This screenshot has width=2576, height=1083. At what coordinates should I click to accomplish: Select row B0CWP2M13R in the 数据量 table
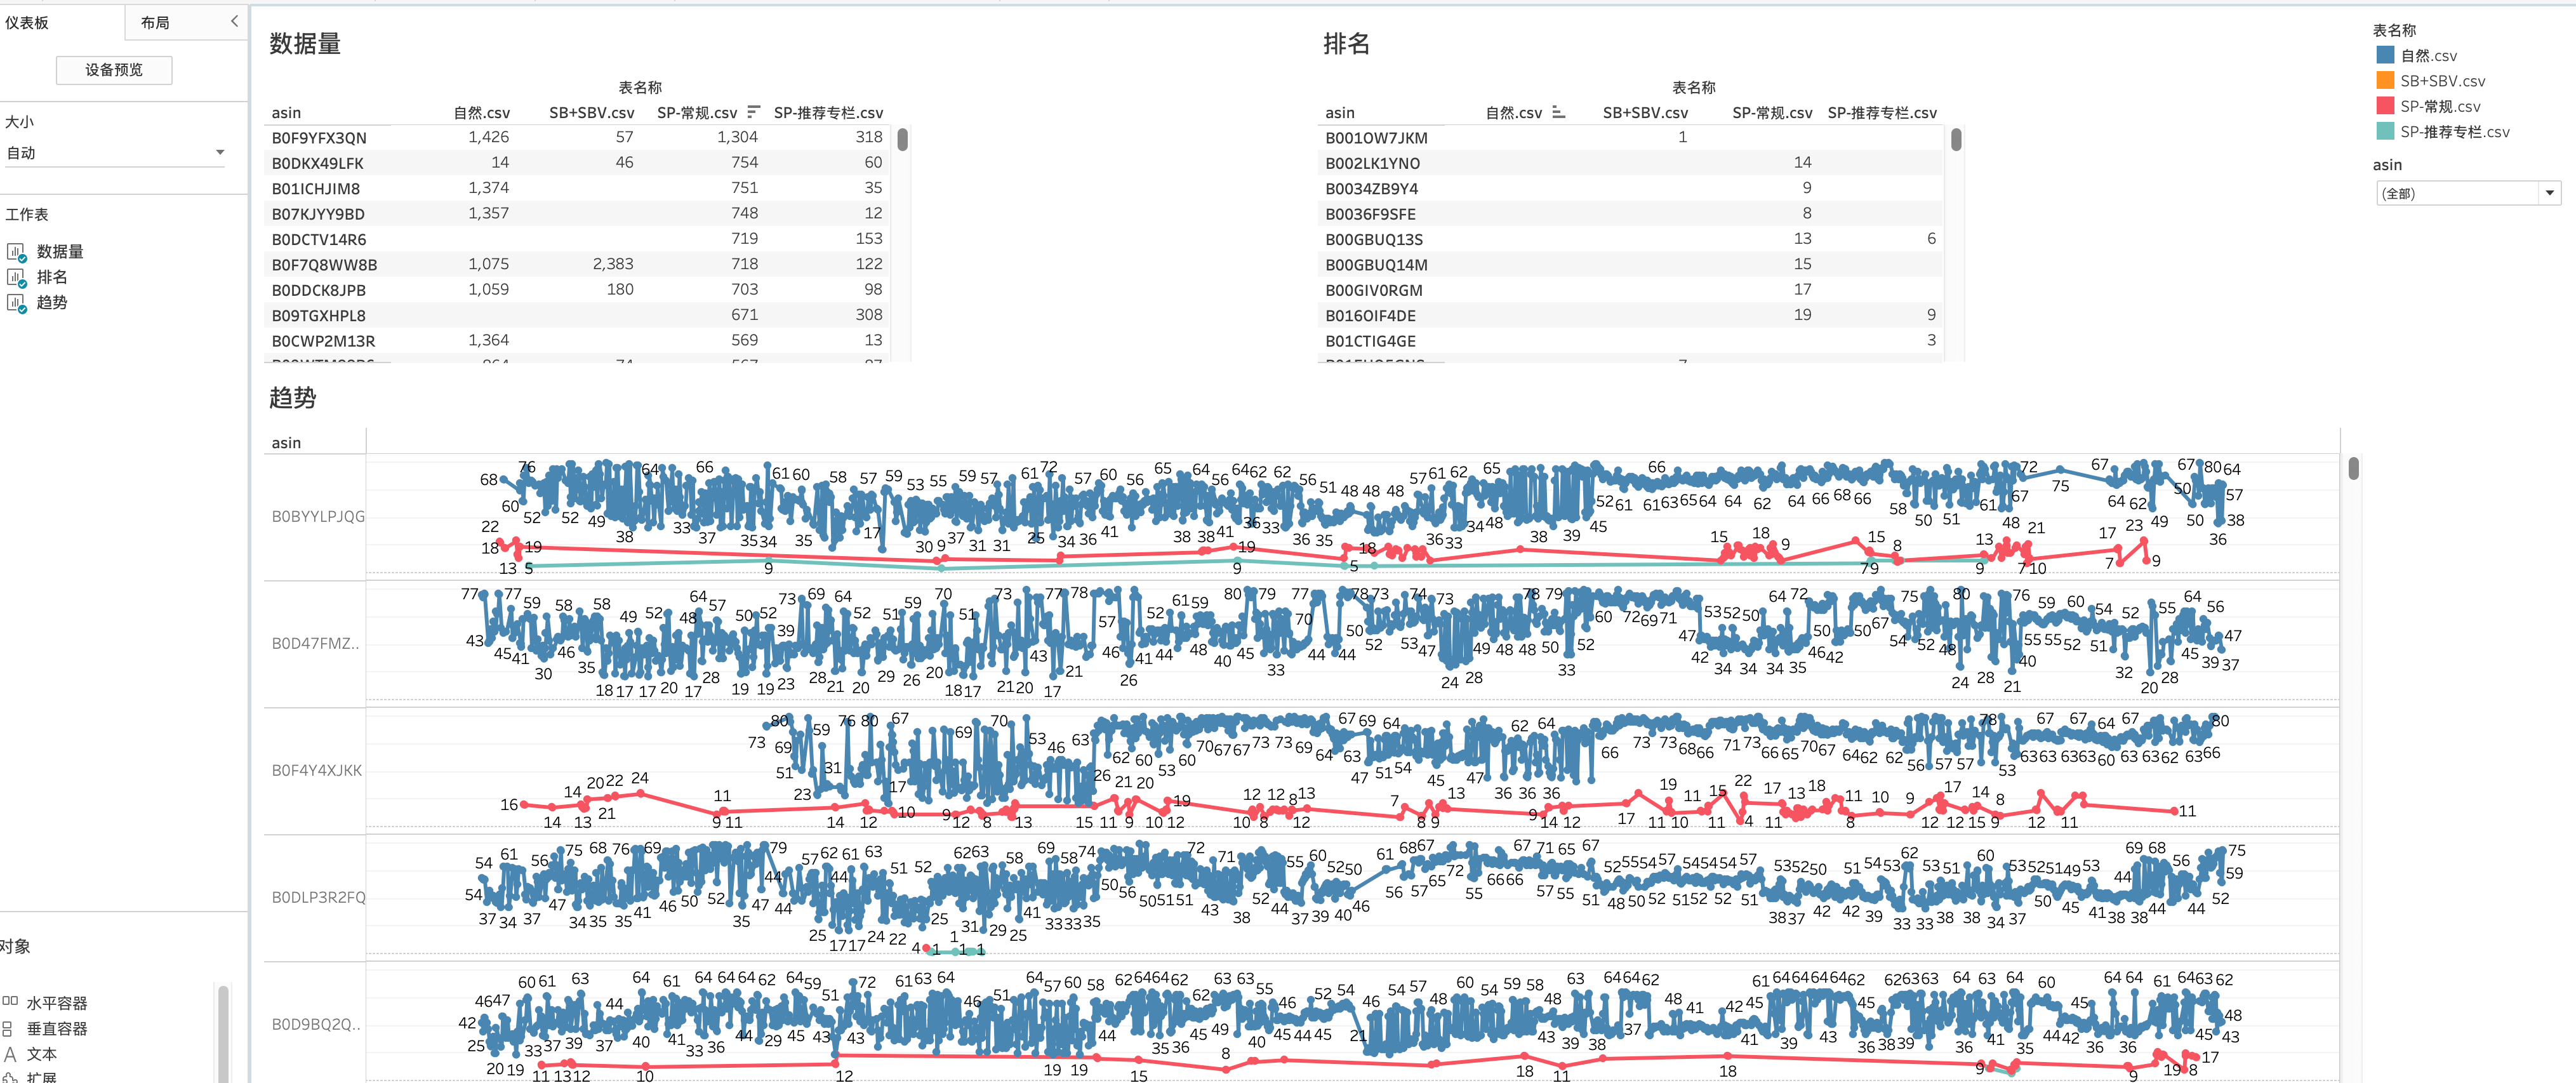pos(577,340)
